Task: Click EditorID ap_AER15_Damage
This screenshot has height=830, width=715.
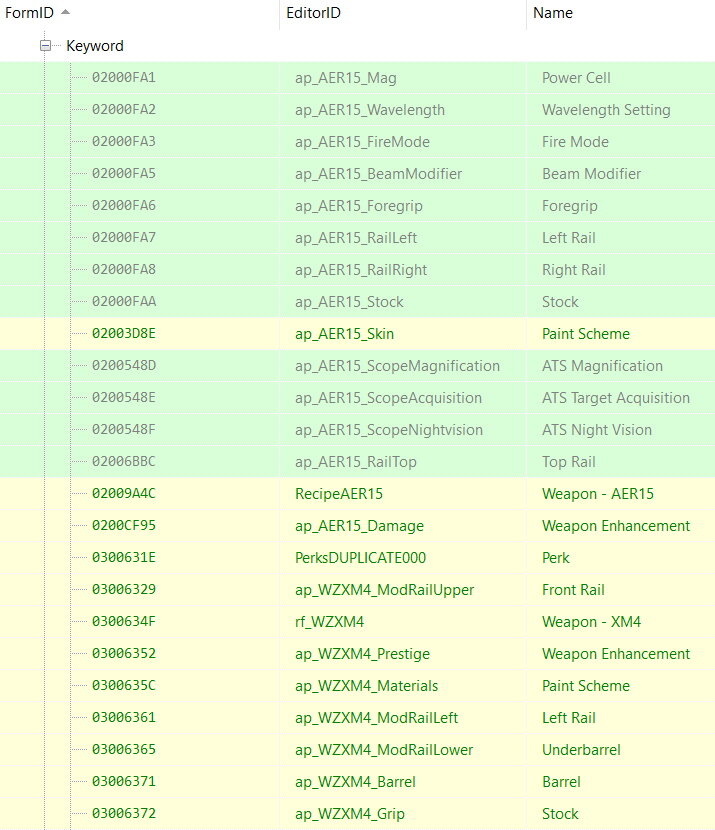Action: click(x=359, y=526)
